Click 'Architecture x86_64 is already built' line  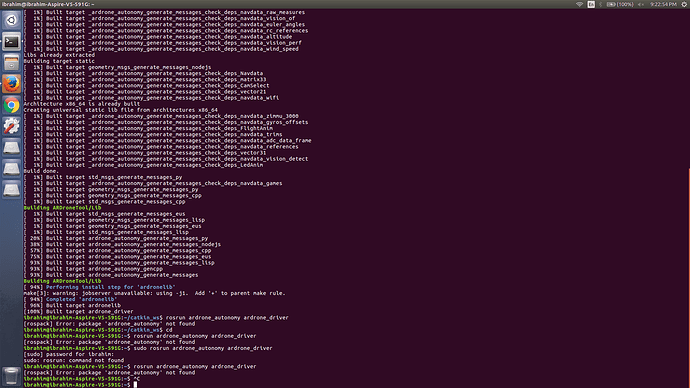[x=81, y=104]
